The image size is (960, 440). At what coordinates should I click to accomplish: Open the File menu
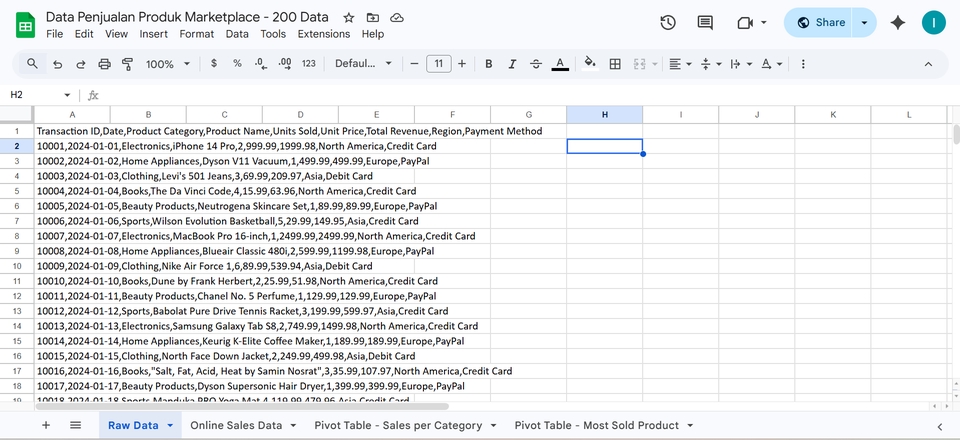coord(54,34)
